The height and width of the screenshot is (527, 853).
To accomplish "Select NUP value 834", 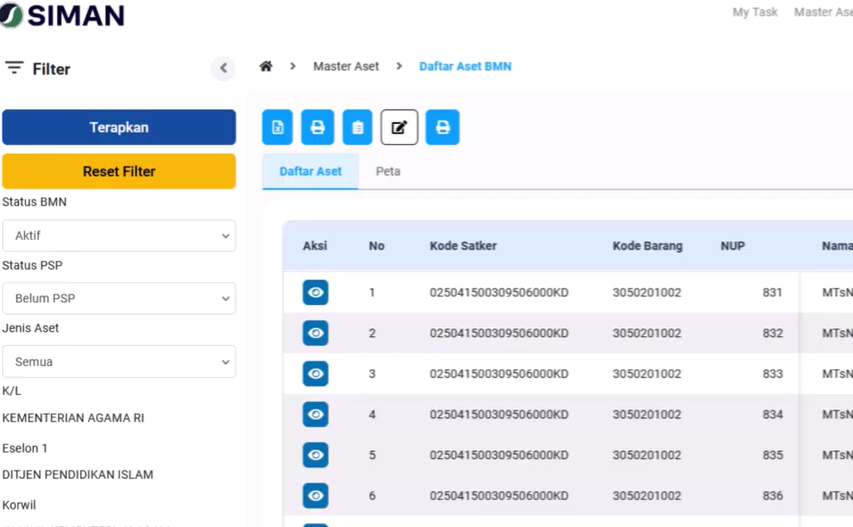I will tap(772, 414).
